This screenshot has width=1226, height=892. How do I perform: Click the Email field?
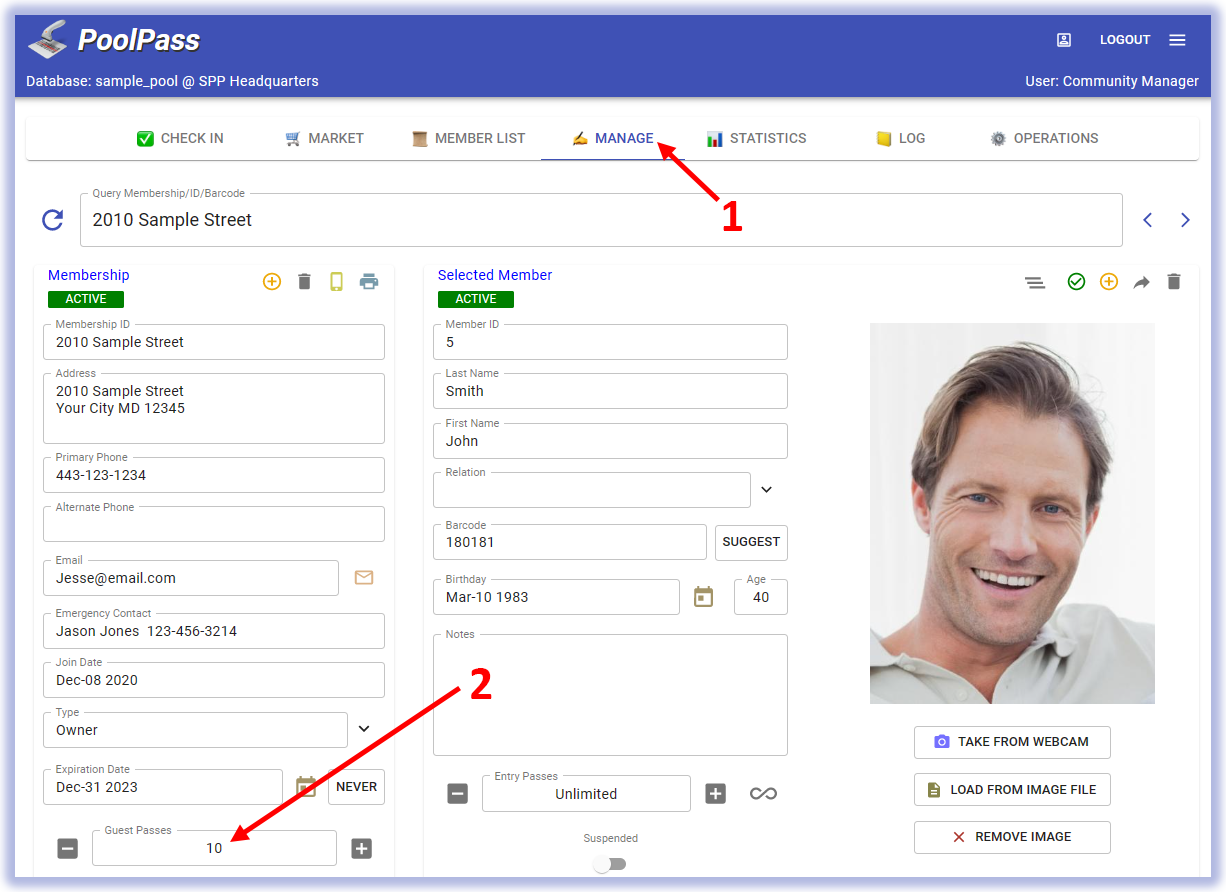[191, 578]
